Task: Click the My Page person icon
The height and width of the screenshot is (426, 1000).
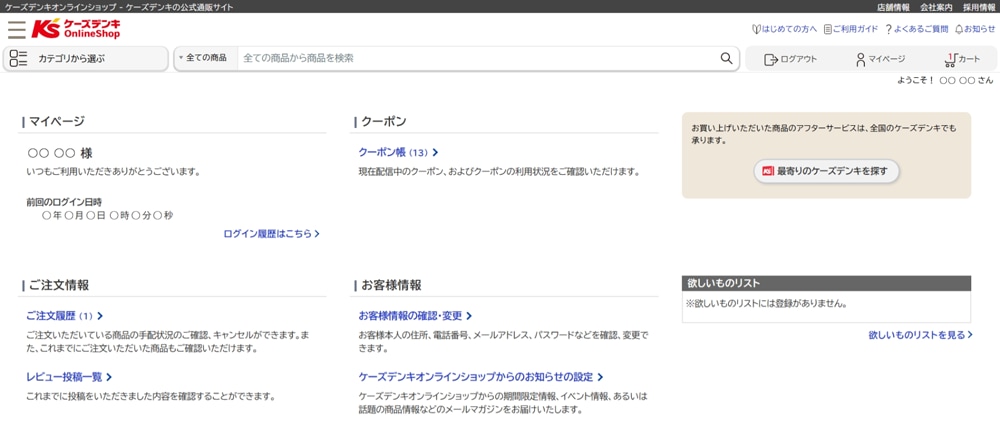Action: [x=860, y=59]
